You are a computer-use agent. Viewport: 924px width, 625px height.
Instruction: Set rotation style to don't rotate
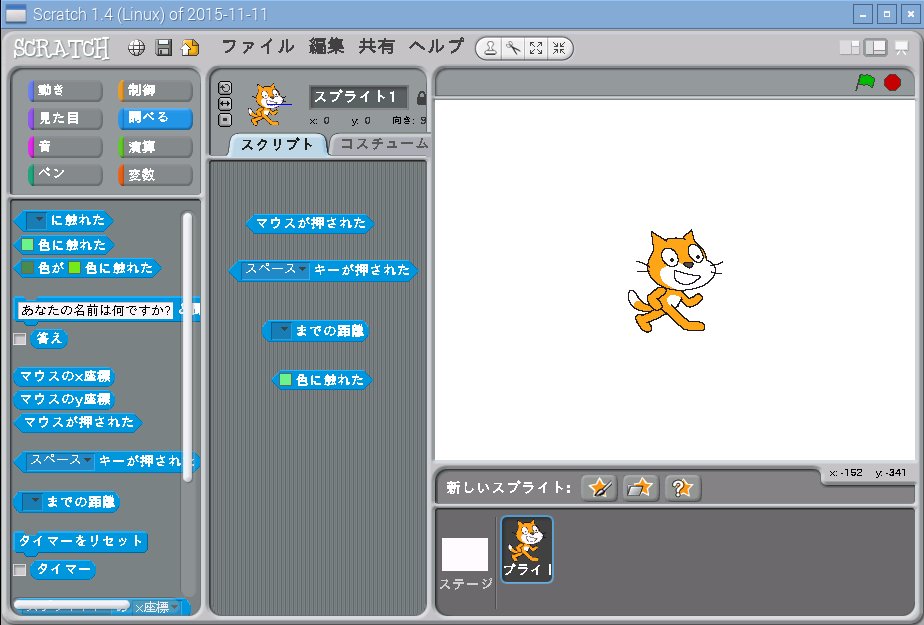tap(225, 120)
